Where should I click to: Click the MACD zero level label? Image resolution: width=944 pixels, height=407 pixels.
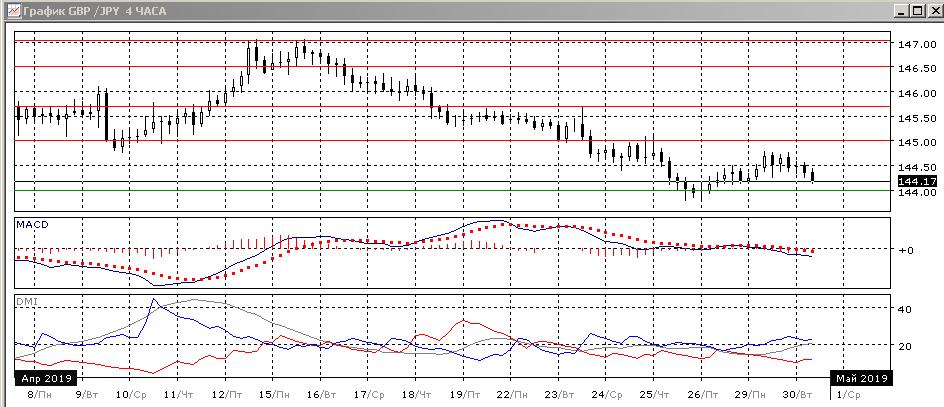pos(906,250)
